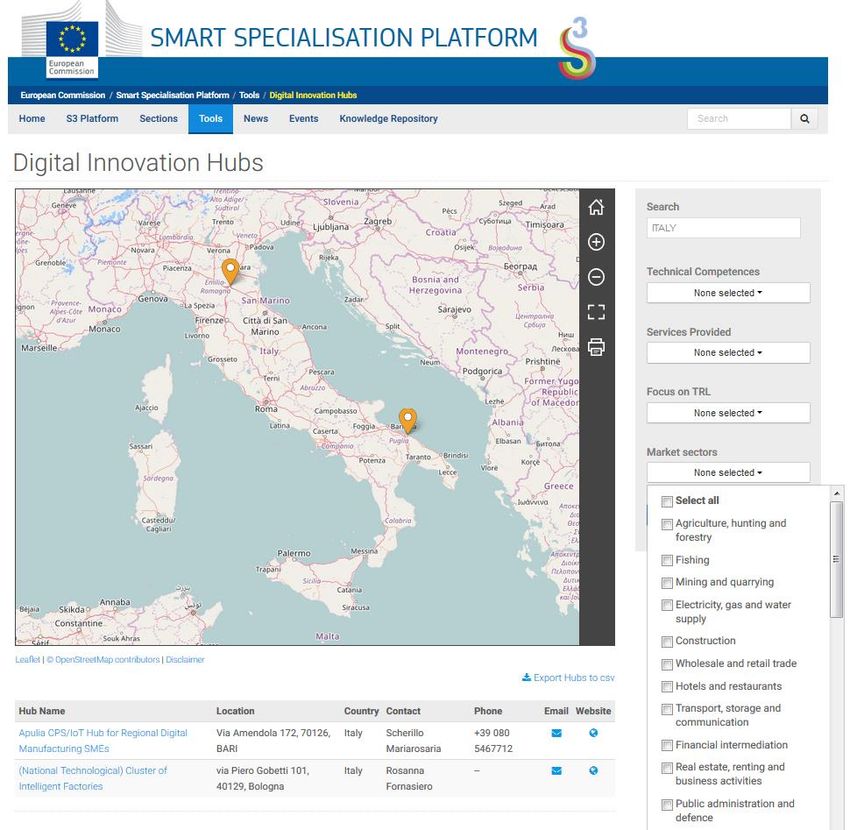Open website for Cluster of Intelligent Factories
The height and width of the screenshot is (830, 850).
pos(594,771)
